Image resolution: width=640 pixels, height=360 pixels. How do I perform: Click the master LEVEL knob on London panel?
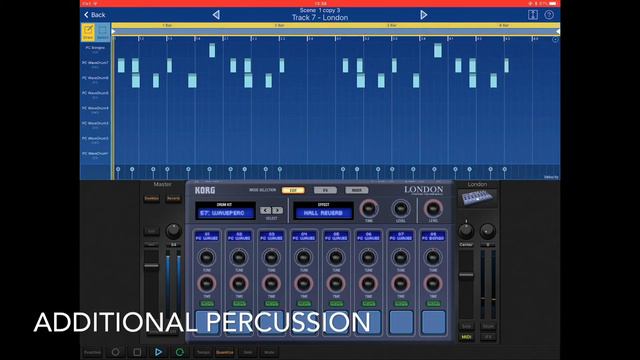pyautogui.click(x=433, y=209)
